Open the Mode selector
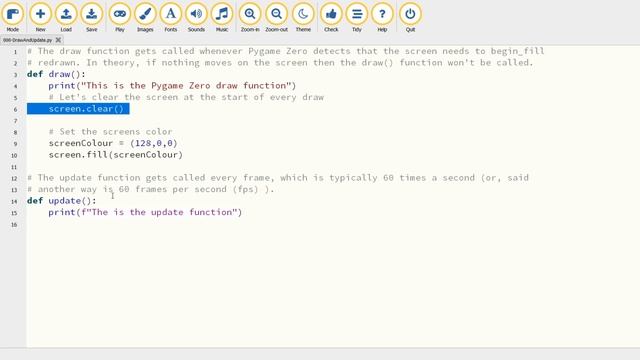640x360 pixels. click(x=13, y=17)
